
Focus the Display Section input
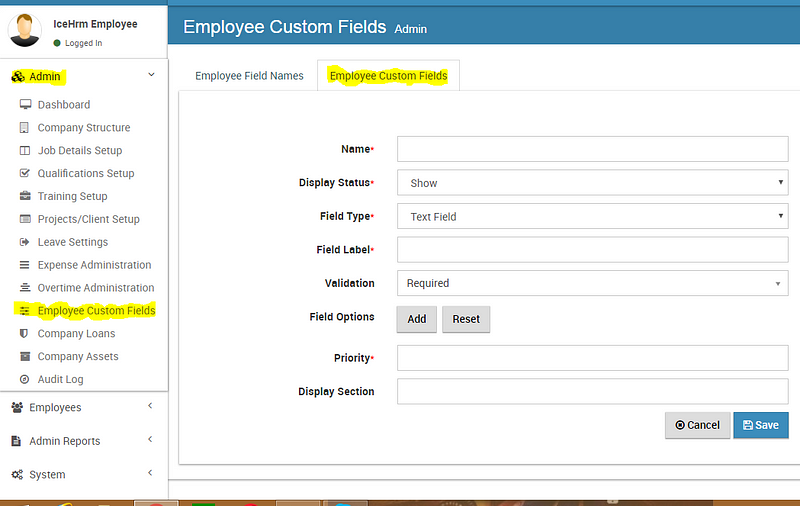[592, 391]
